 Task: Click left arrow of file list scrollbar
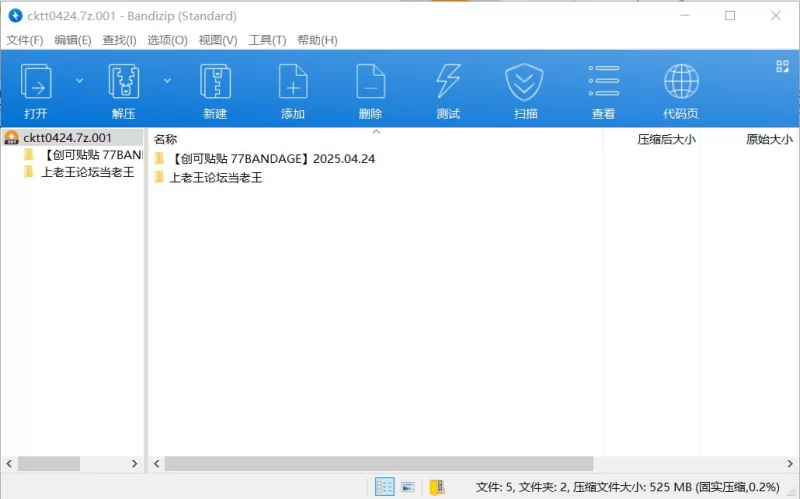point(157,464)
